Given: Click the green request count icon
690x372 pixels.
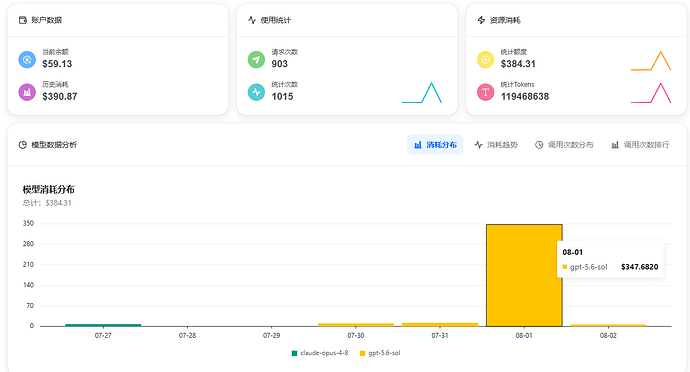Looking at the screenshot, I should 256,59.
